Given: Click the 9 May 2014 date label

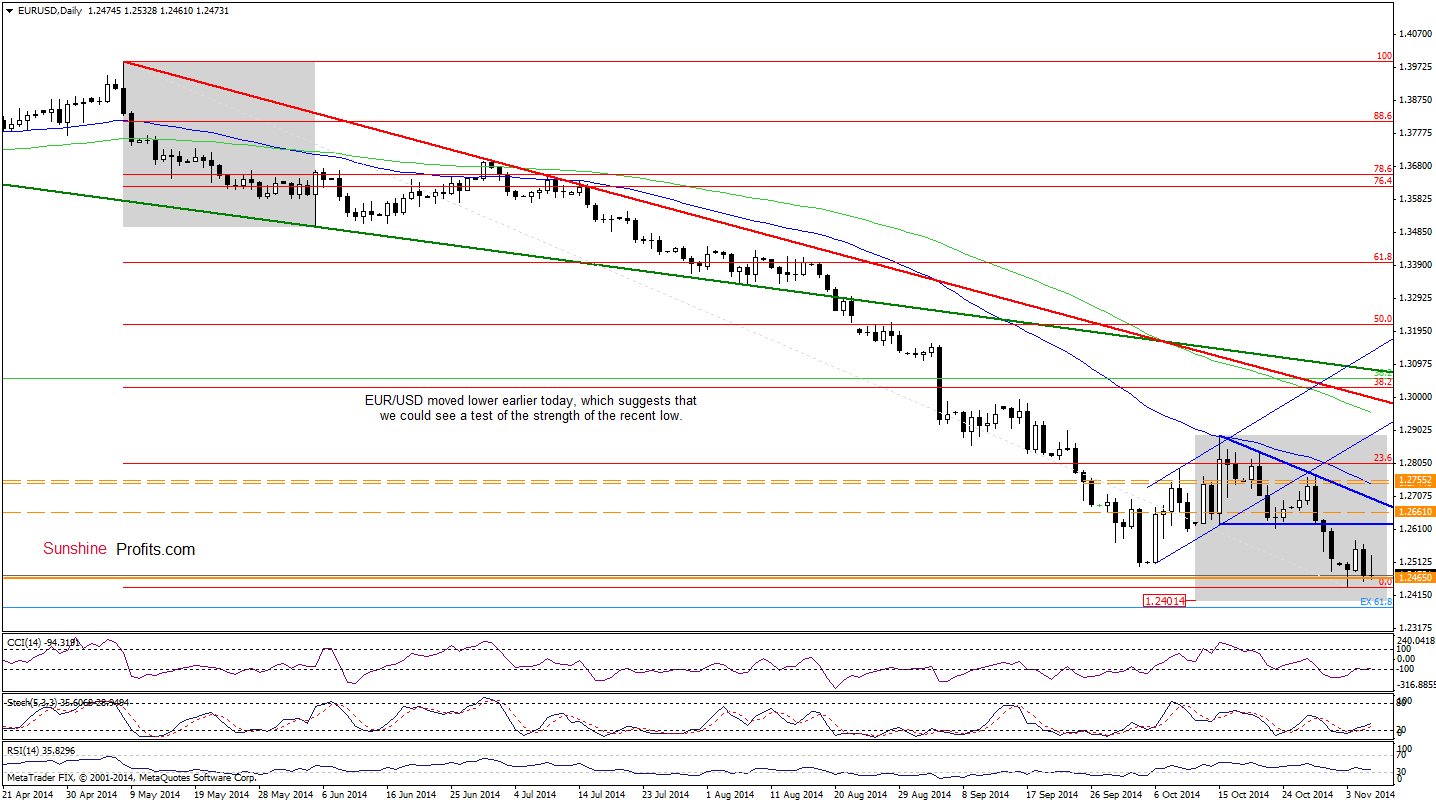Looking at the screenshot, I should point(157,794).
